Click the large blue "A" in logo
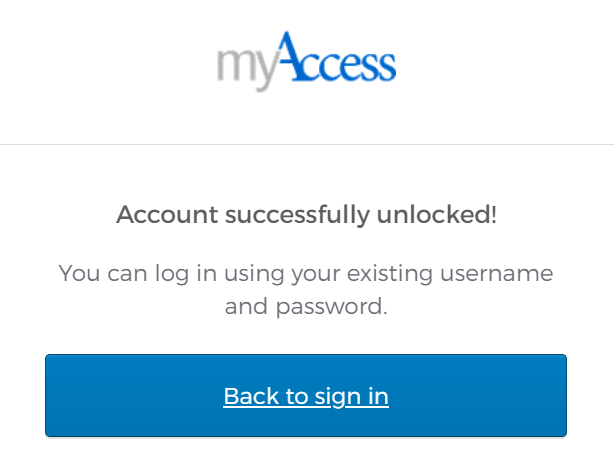614x472 pixels. pos(287,56)
